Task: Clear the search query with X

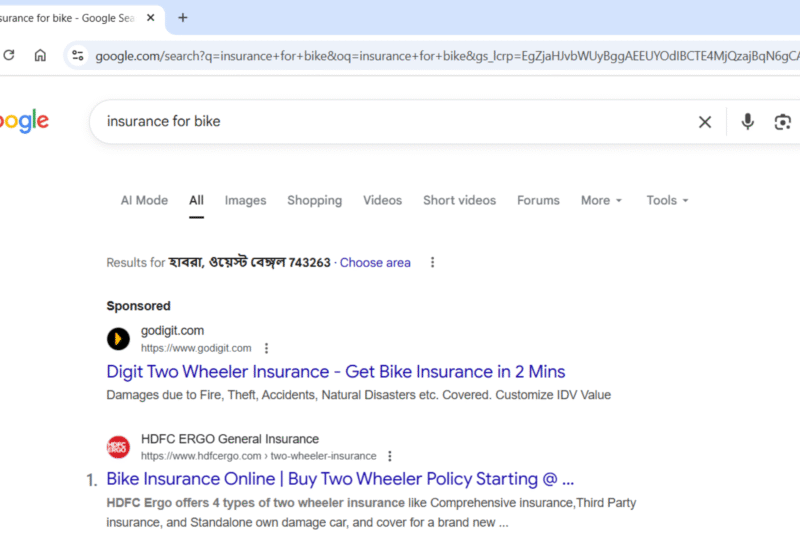Action: (705, 122)
